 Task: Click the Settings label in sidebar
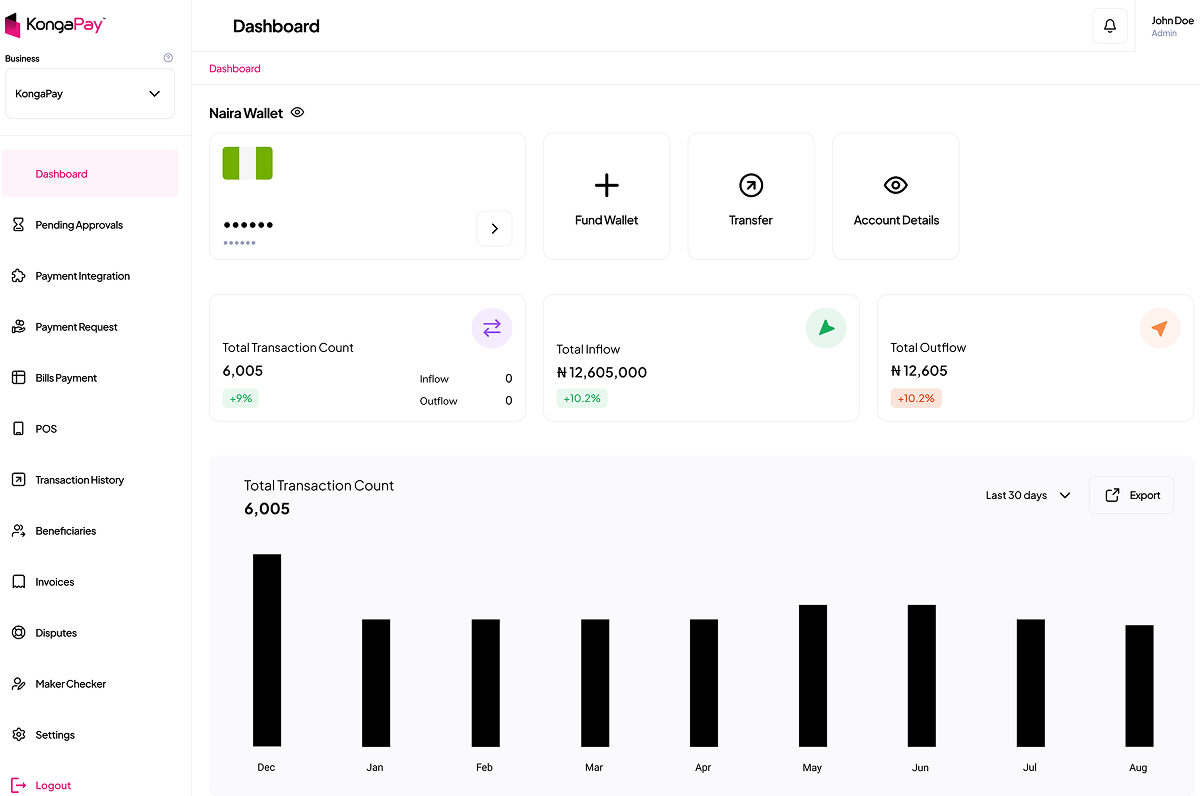coord(55,735)
